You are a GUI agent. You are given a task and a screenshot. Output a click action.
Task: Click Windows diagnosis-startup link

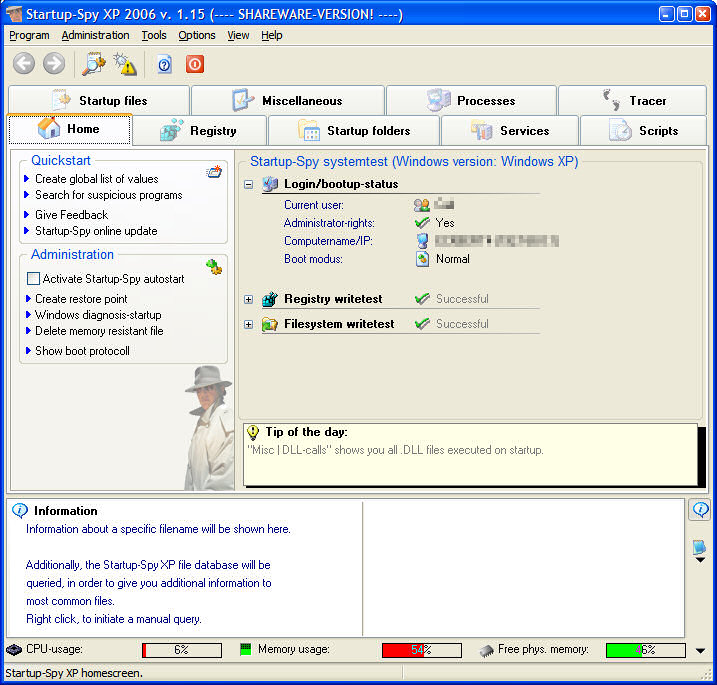98,315
